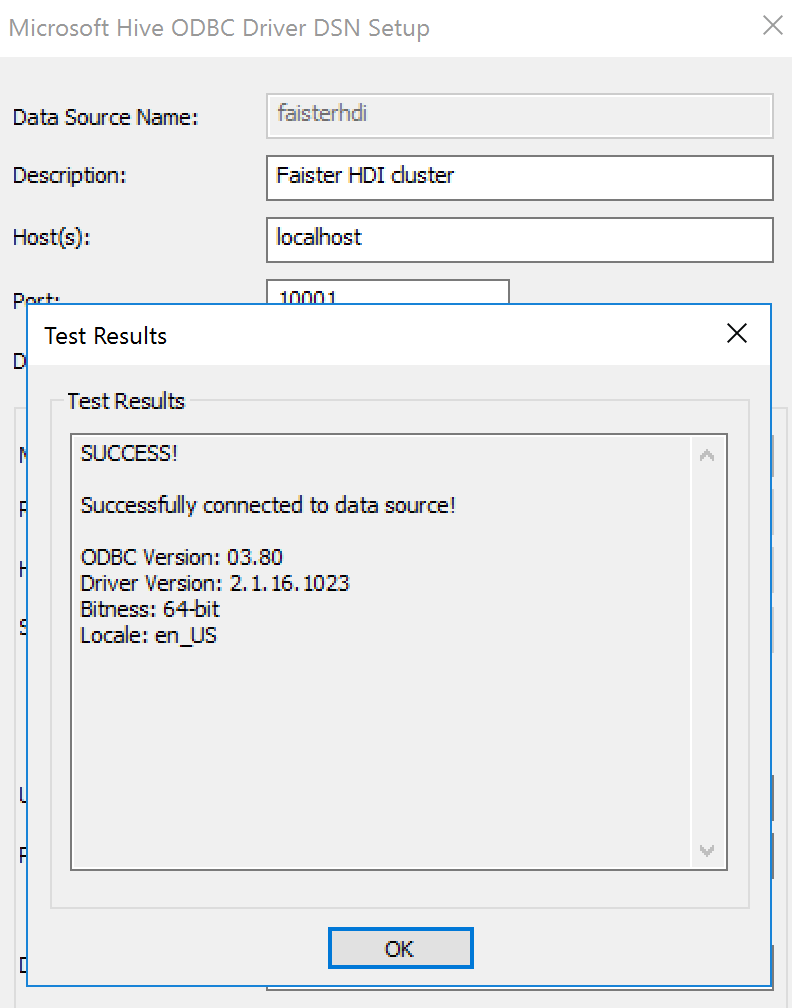Screen dimensions: 792x1008
Task: Close the Test Results dialog
Action: click(x=737, y=333)
